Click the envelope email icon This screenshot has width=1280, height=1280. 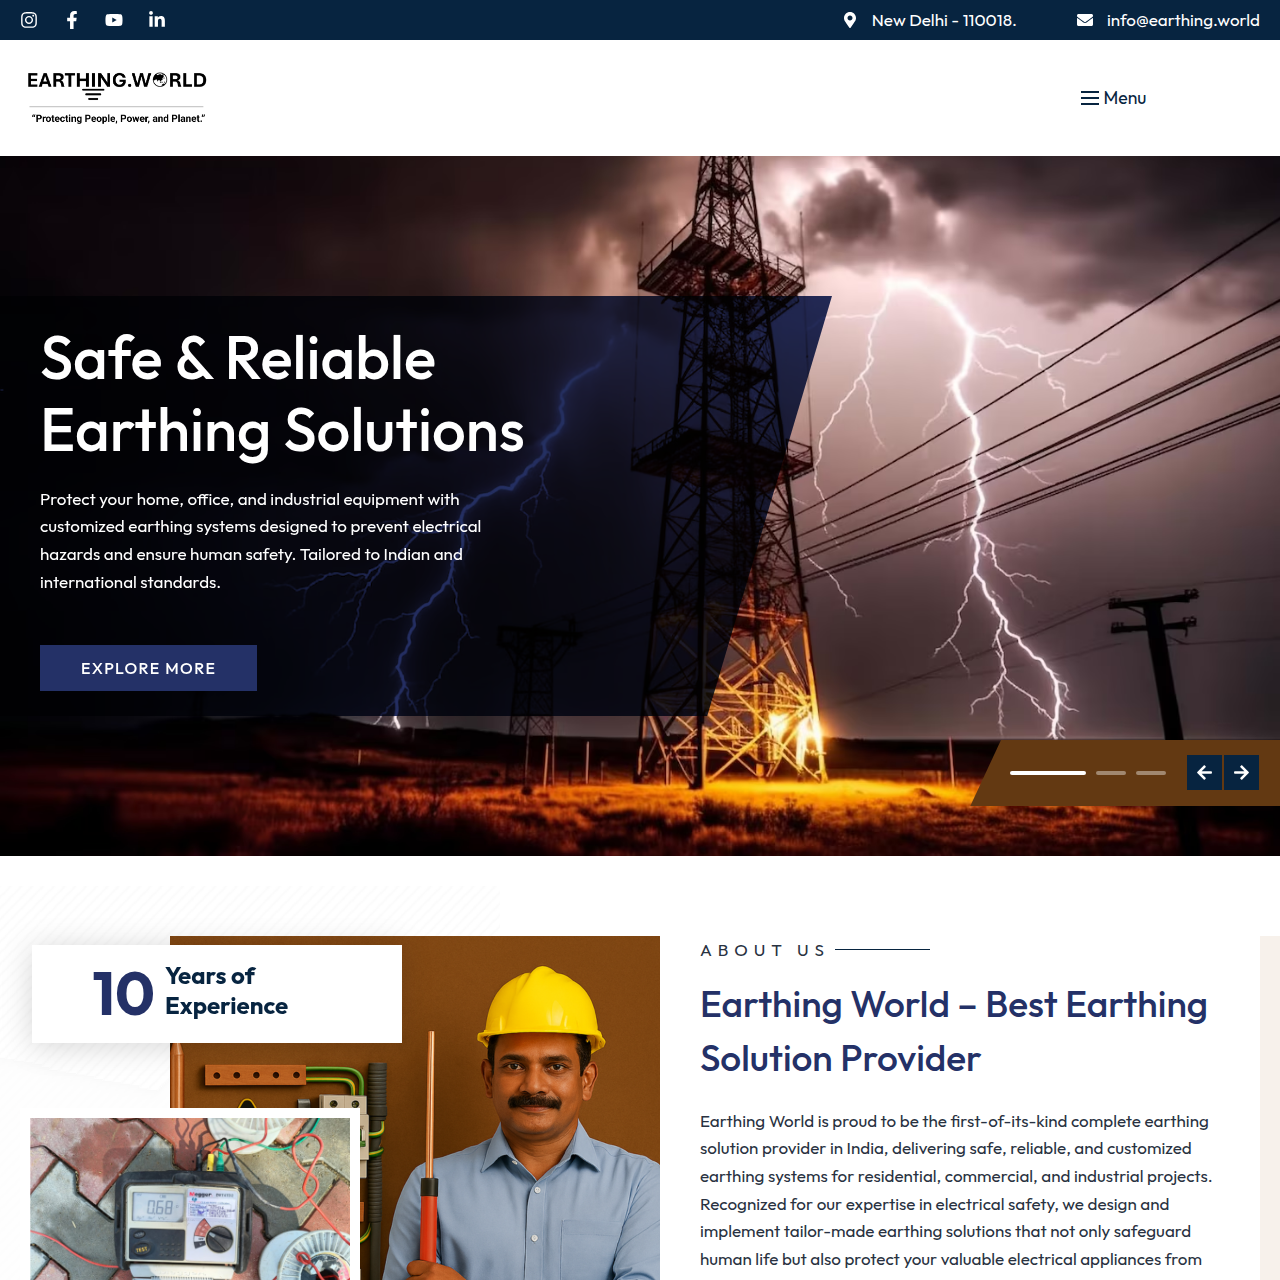(1085, 20)
